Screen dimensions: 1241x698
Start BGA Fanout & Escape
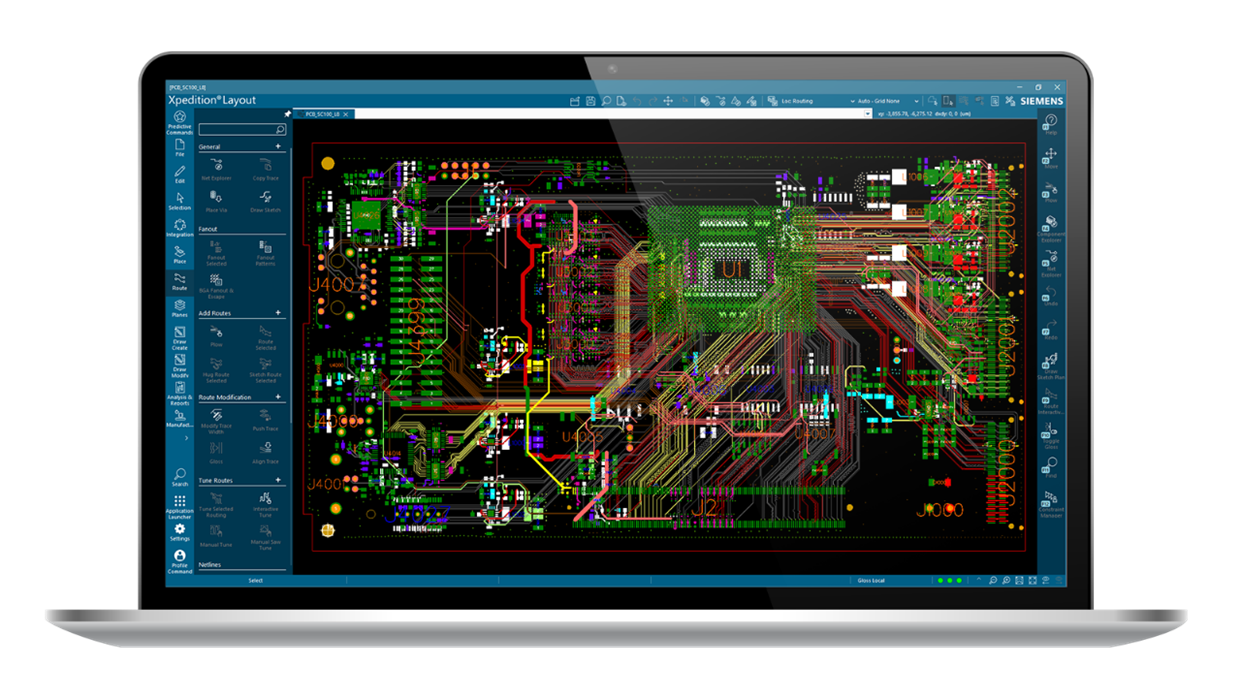point(214,285)
